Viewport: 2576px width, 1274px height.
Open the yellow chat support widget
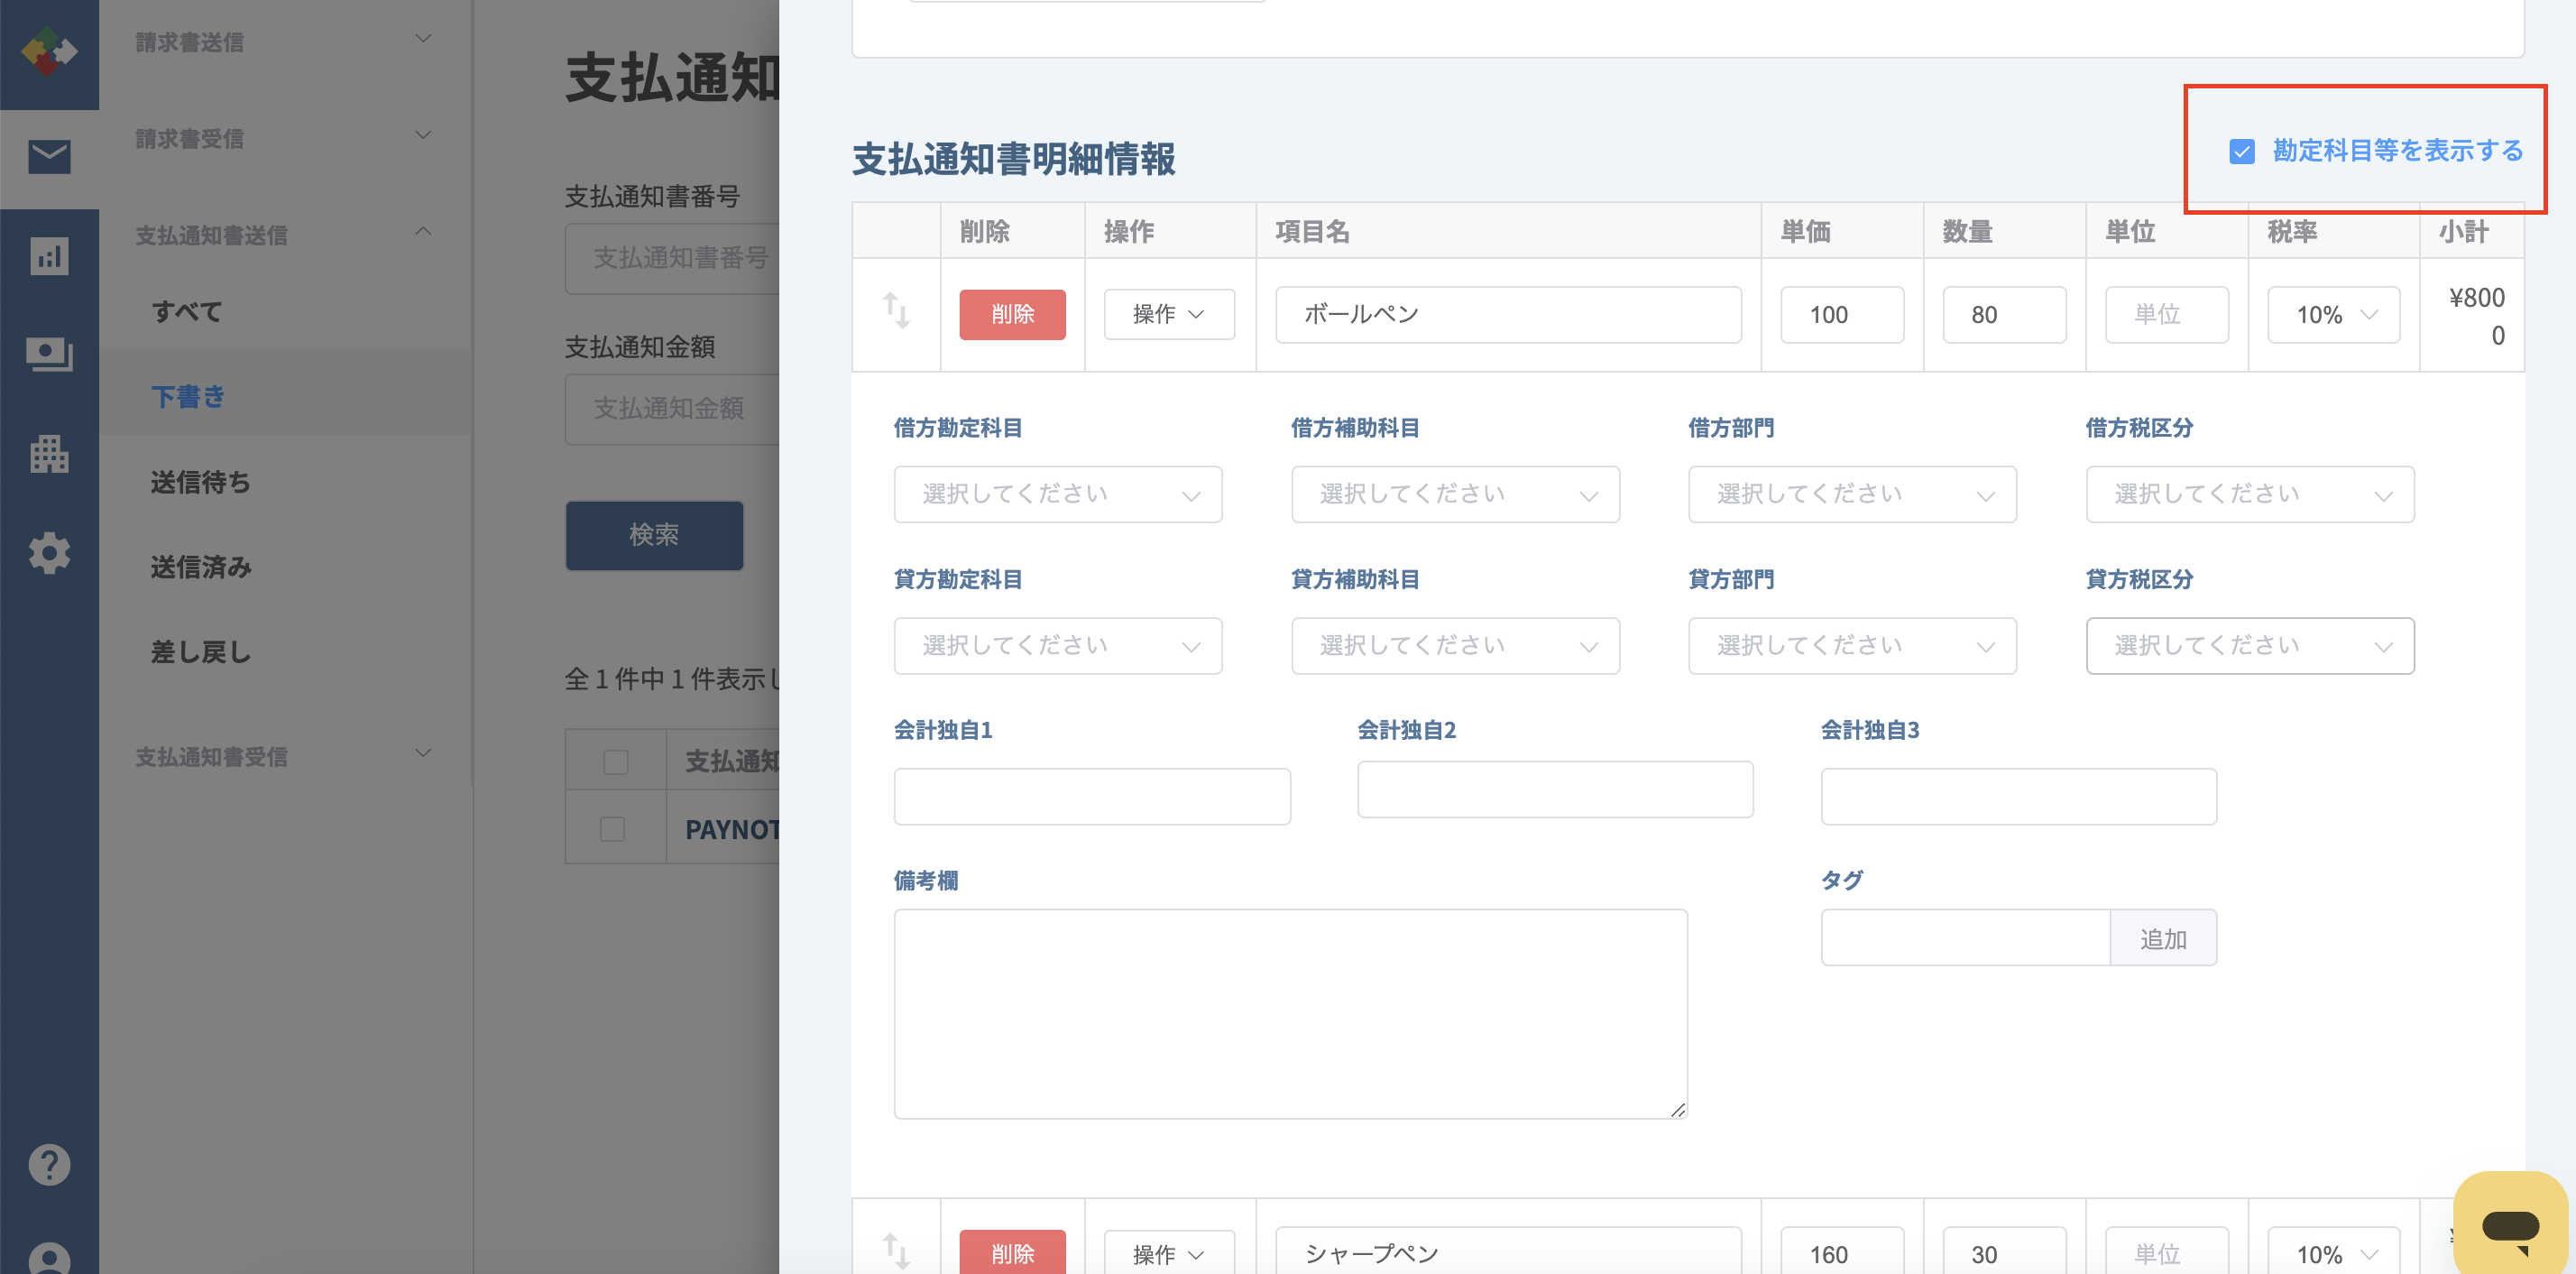click(x=2510, y=1222)
